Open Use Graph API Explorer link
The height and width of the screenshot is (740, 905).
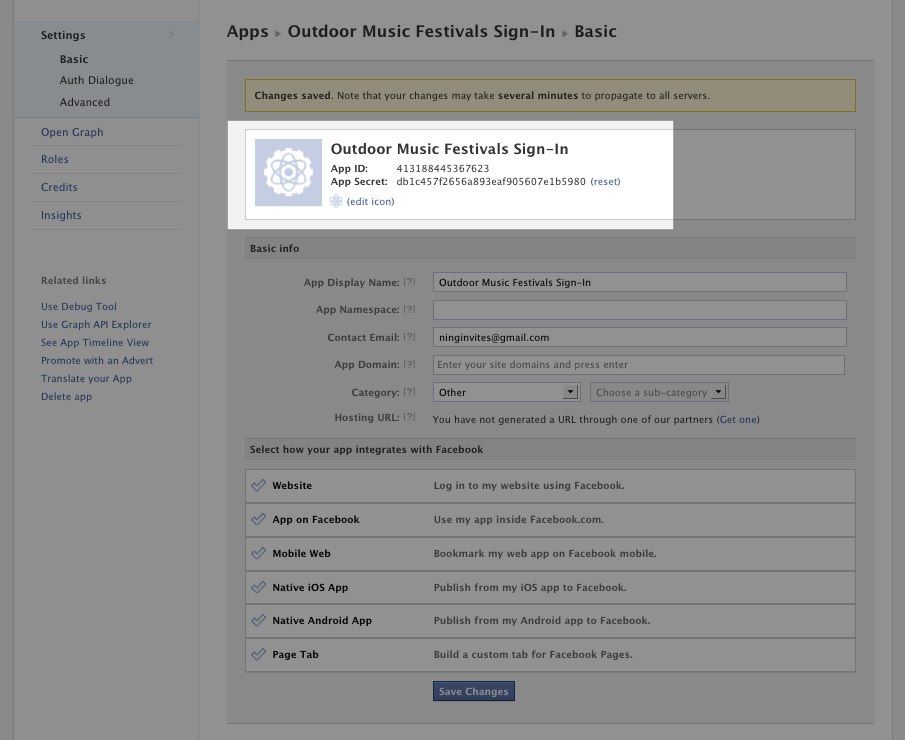pos(96,324)
